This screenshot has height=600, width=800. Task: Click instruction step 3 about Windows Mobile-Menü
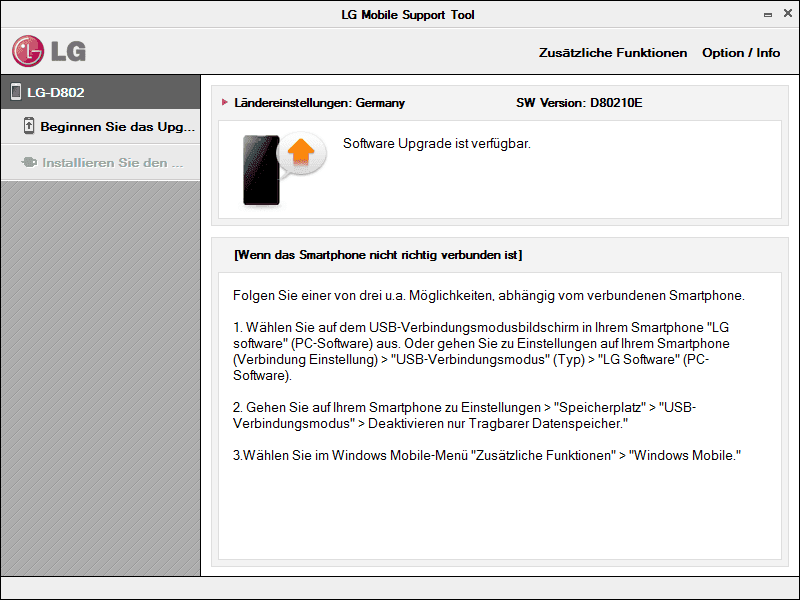pos(487,455)
